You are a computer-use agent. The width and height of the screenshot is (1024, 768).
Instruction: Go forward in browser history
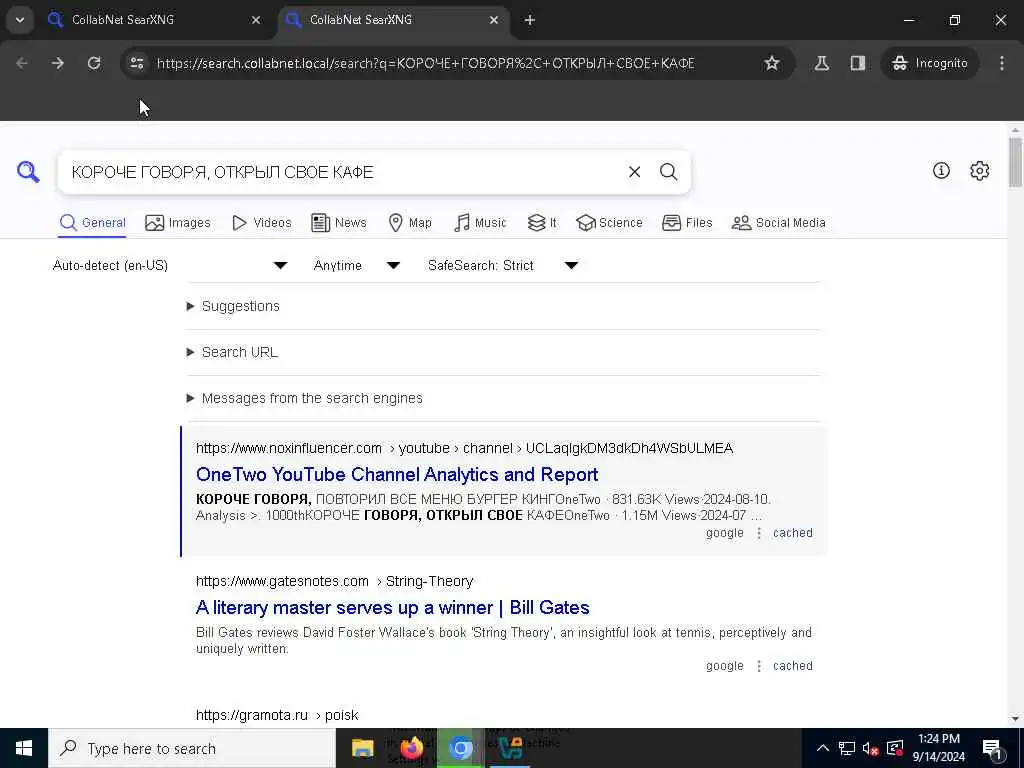[x=57, y=63]
